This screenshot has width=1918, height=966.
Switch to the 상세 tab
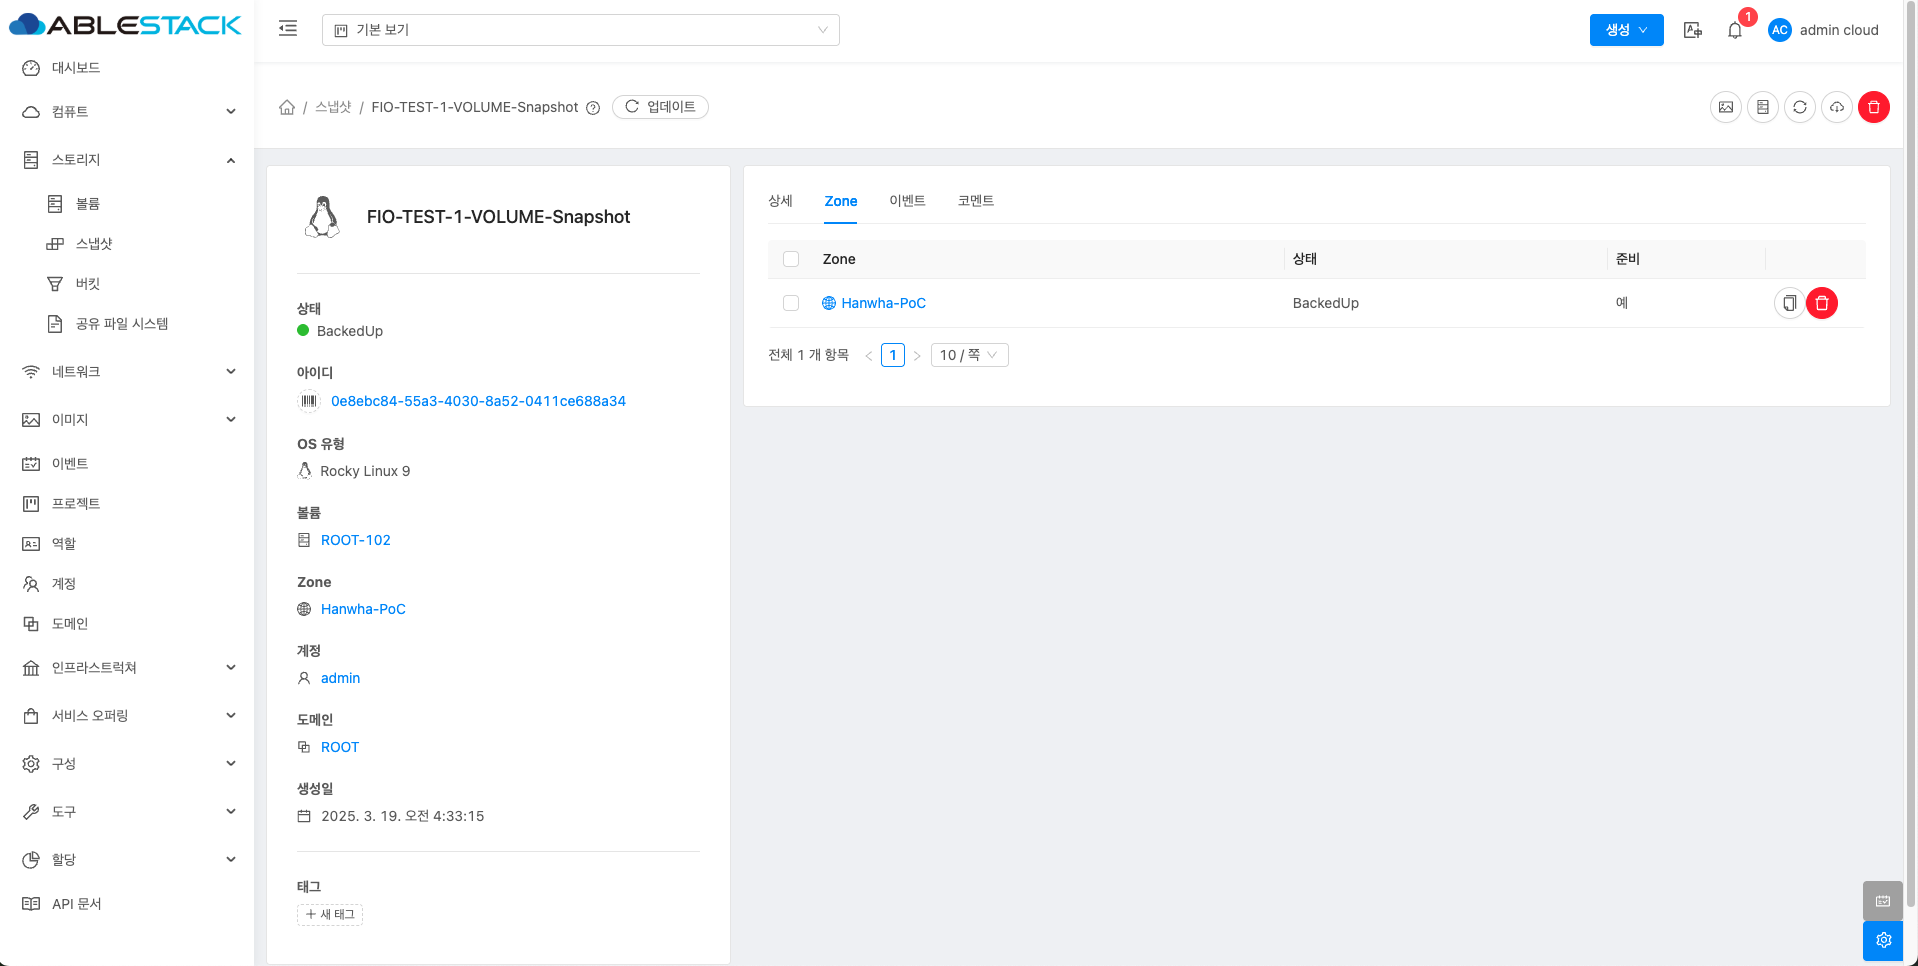(x=780, y=201)
